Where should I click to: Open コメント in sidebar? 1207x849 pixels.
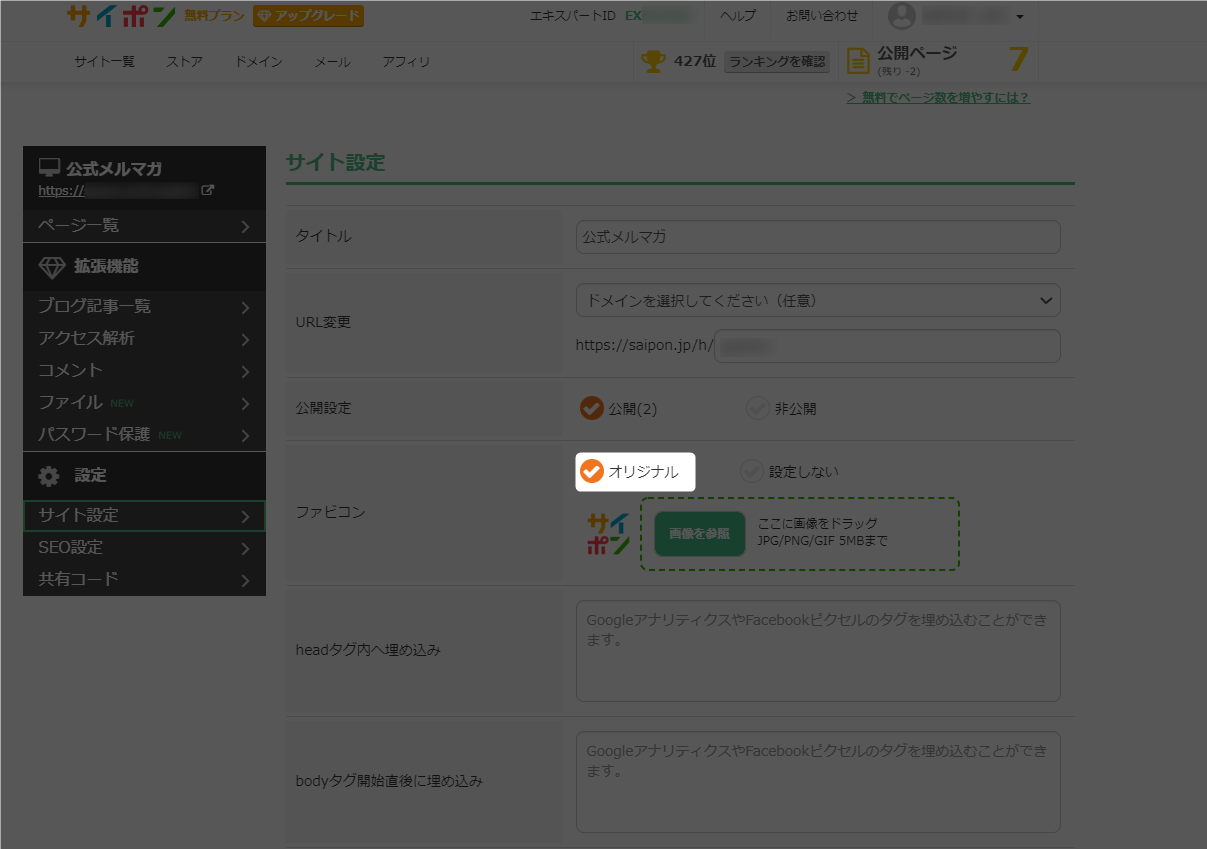coord(144,371)
